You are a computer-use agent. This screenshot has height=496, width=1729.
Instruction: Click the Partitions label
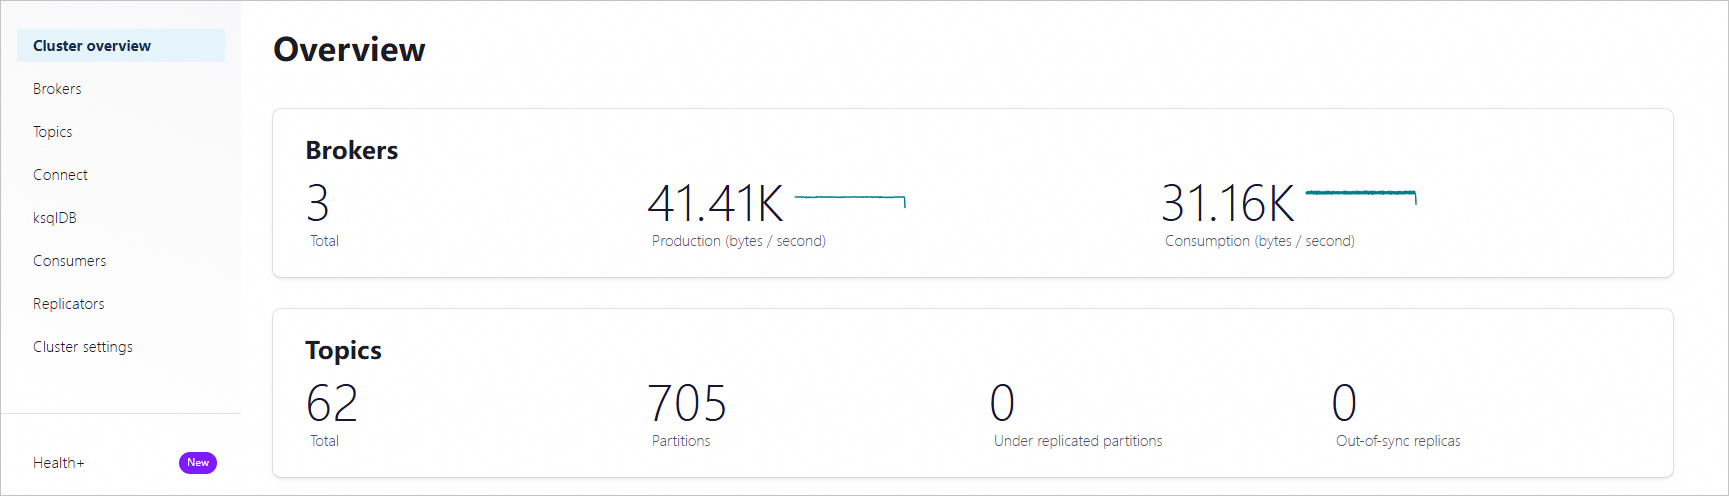pos(681,441)
